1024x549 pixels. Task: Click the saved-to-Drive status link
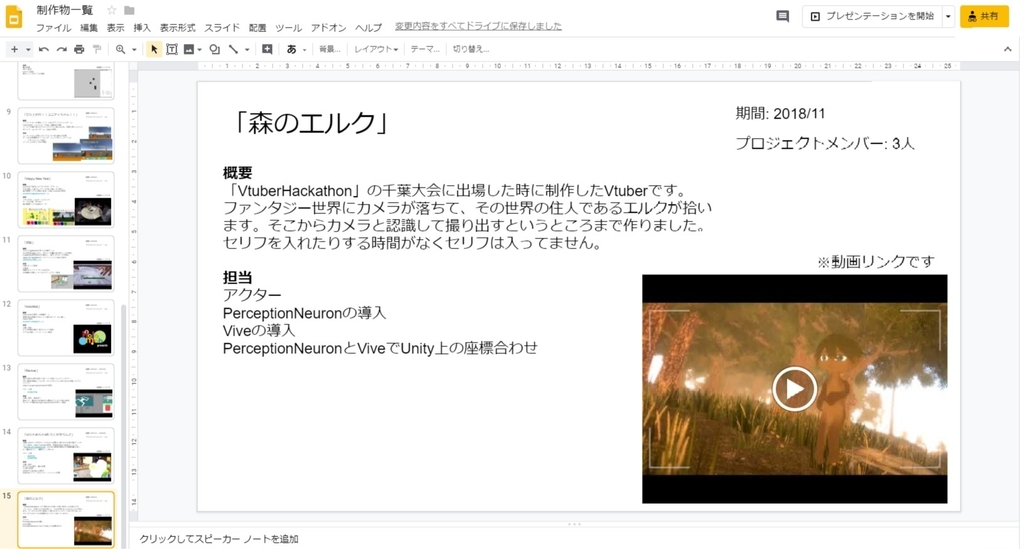point(478,26)
